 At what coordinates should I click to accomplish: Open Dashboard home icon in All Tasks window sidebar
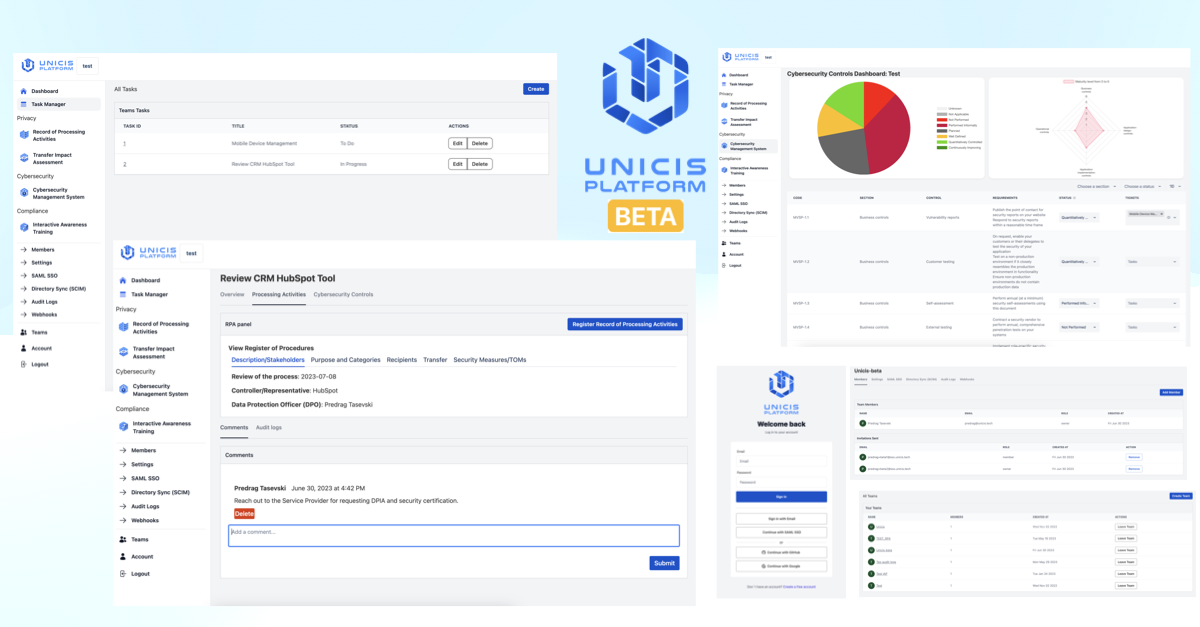[x=24, y=91]
